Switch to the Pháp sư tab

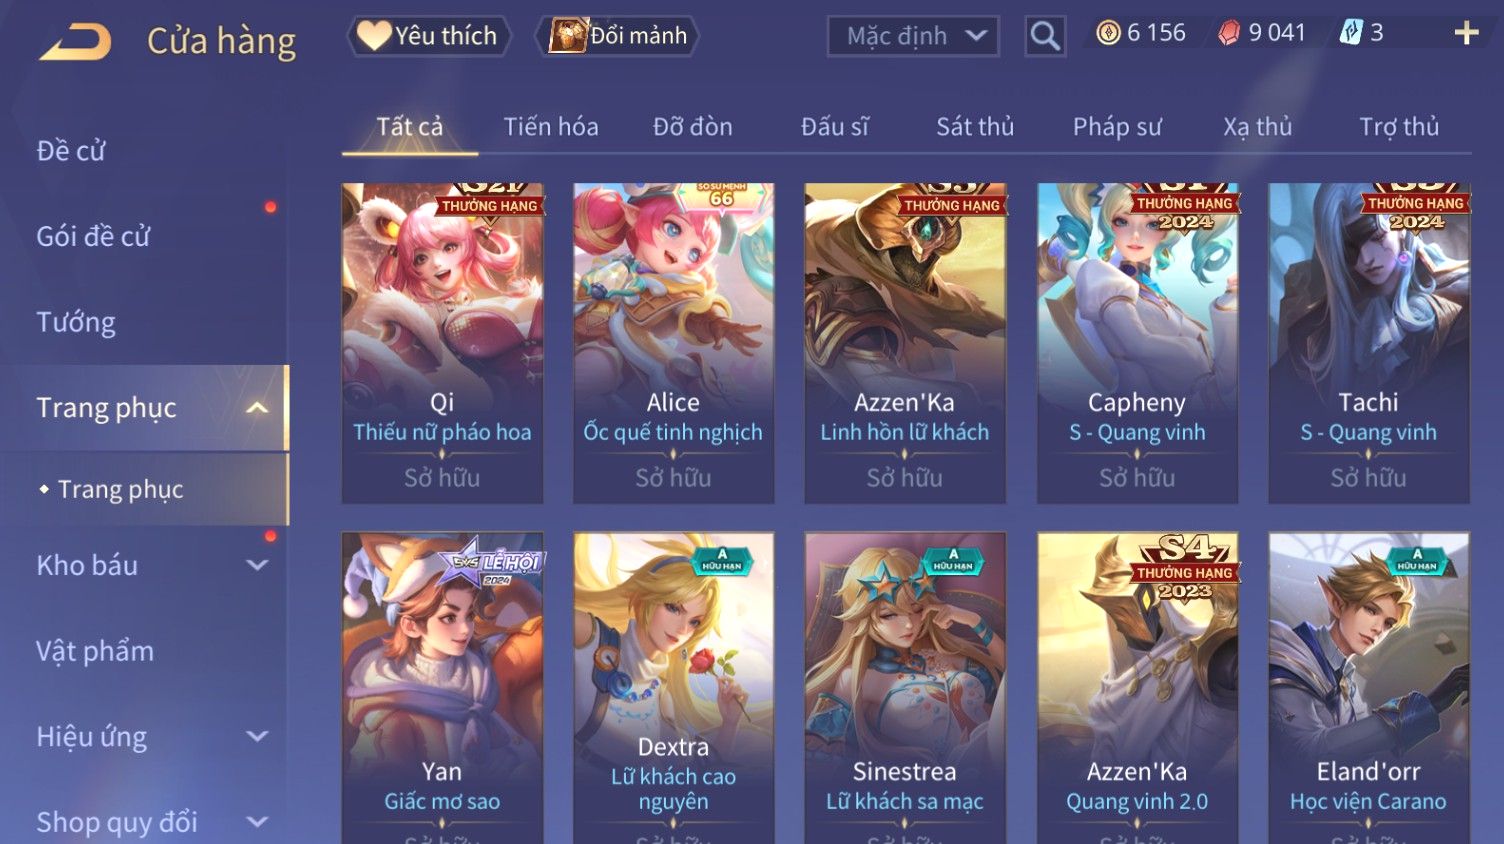point(1117,127)
